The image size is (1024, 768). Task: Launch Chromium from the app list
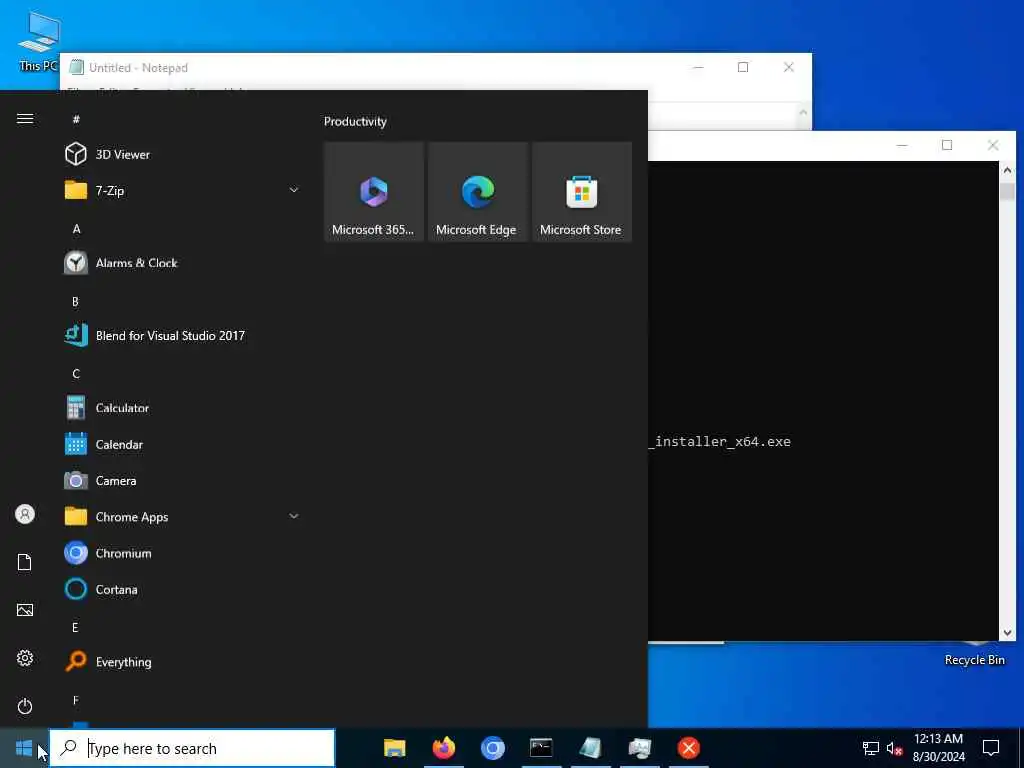183,552
